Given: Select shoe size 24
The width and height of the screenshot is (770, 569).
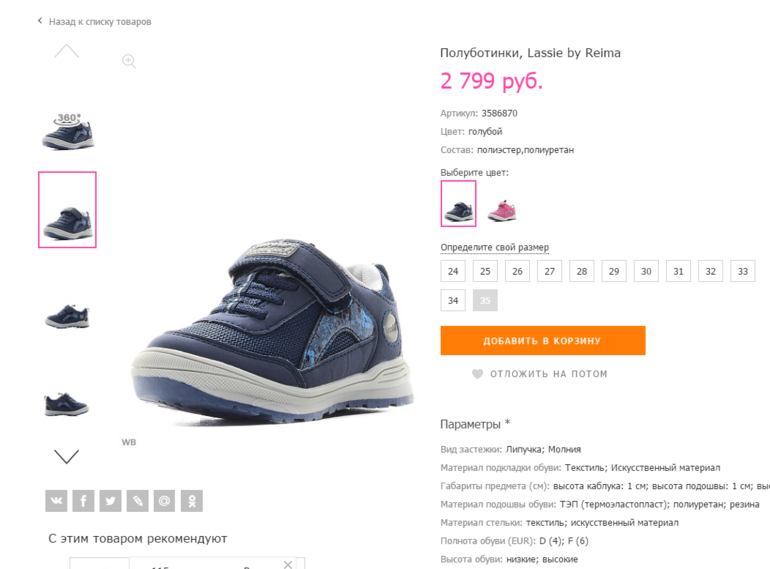Looking at the screenshot, I should pos(453,271).
